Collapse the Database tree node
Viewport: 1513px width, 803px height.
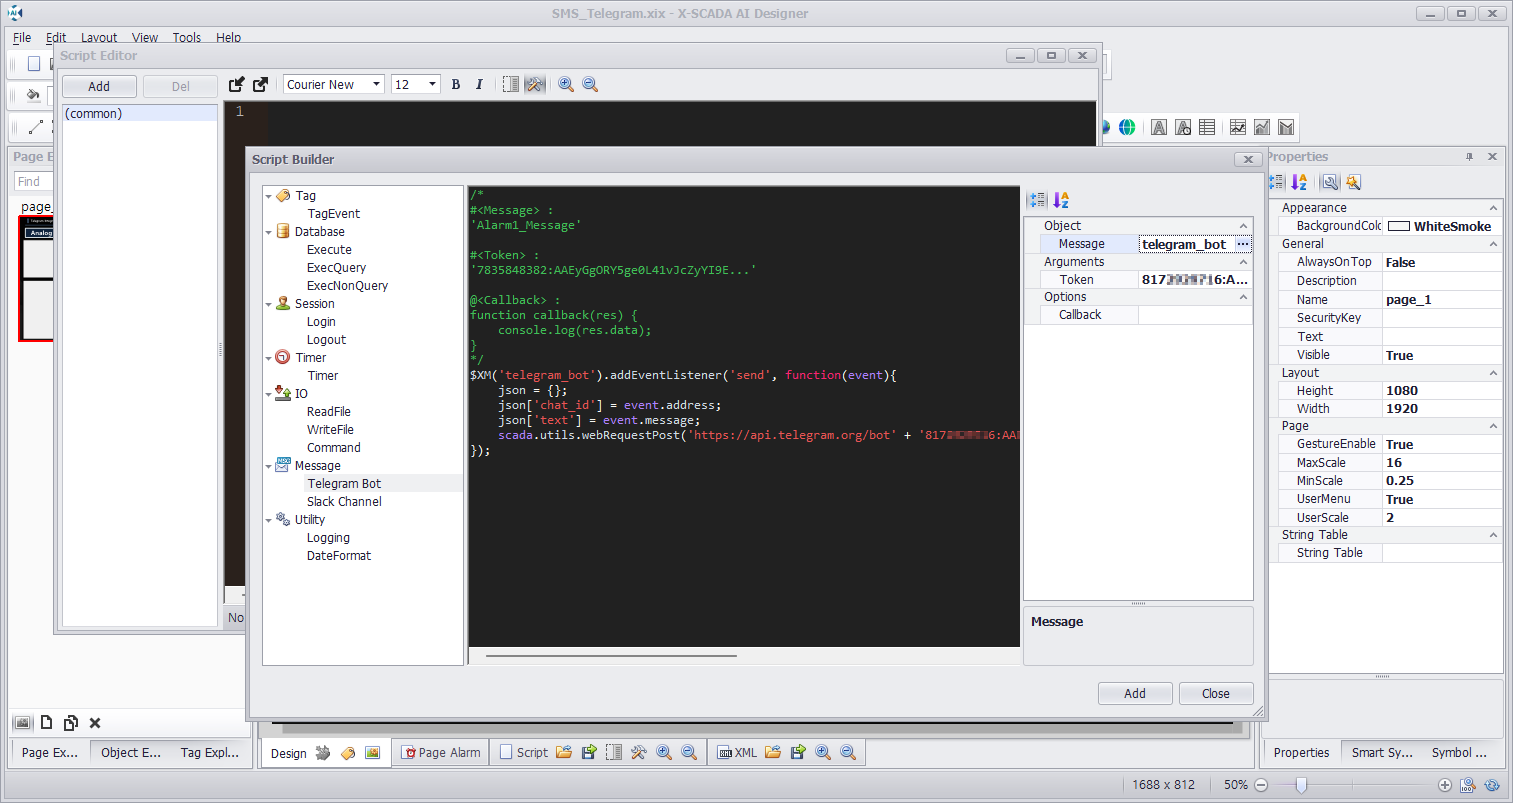click(x=269, y=232)
